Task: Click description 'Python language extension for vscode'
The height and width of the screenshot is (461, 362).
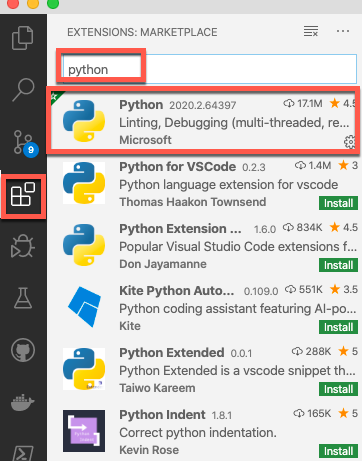Action: point(229,184)
